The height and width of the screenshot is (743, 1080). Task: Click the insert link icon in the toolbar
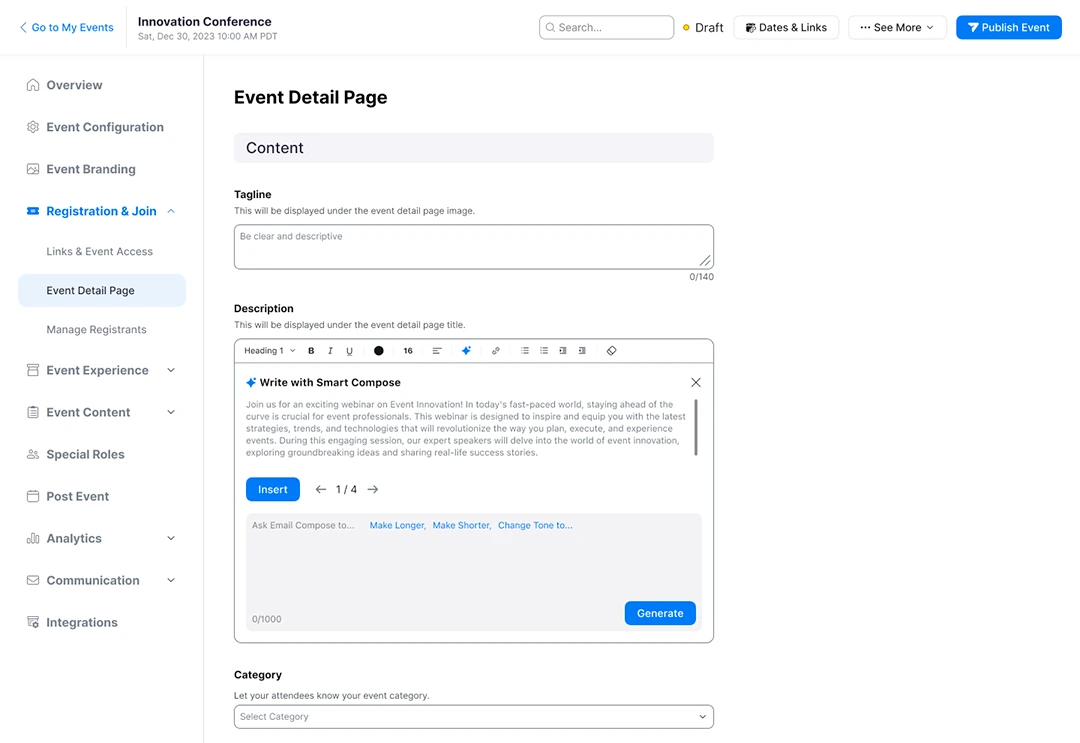point(495,351)
